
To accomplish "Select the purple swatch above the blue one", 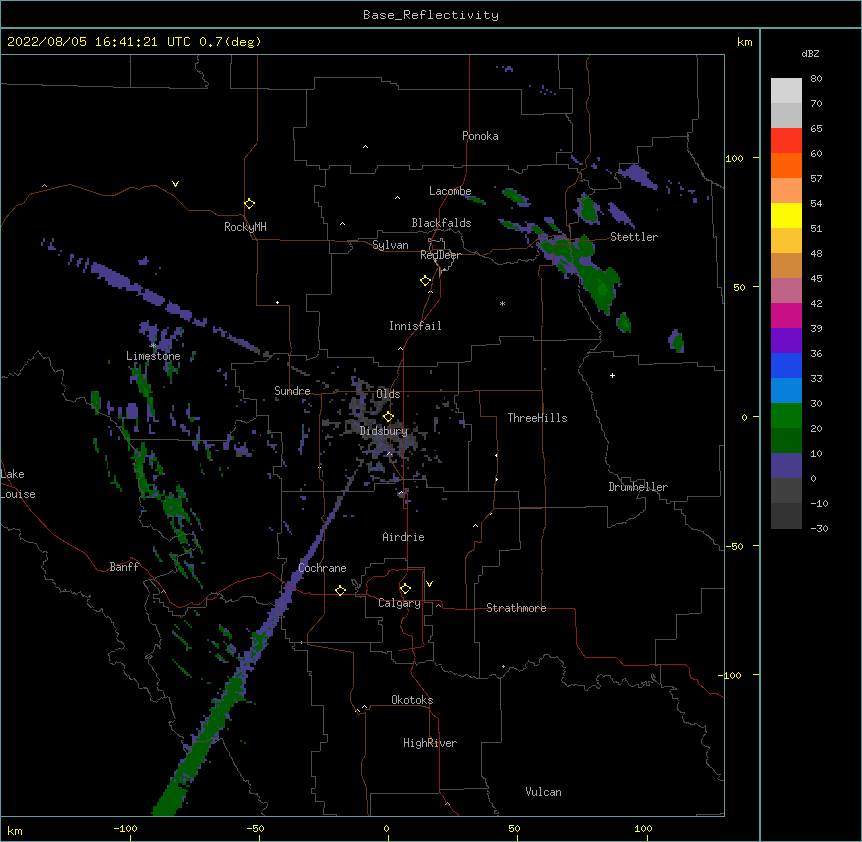I will tap(786, 341).
